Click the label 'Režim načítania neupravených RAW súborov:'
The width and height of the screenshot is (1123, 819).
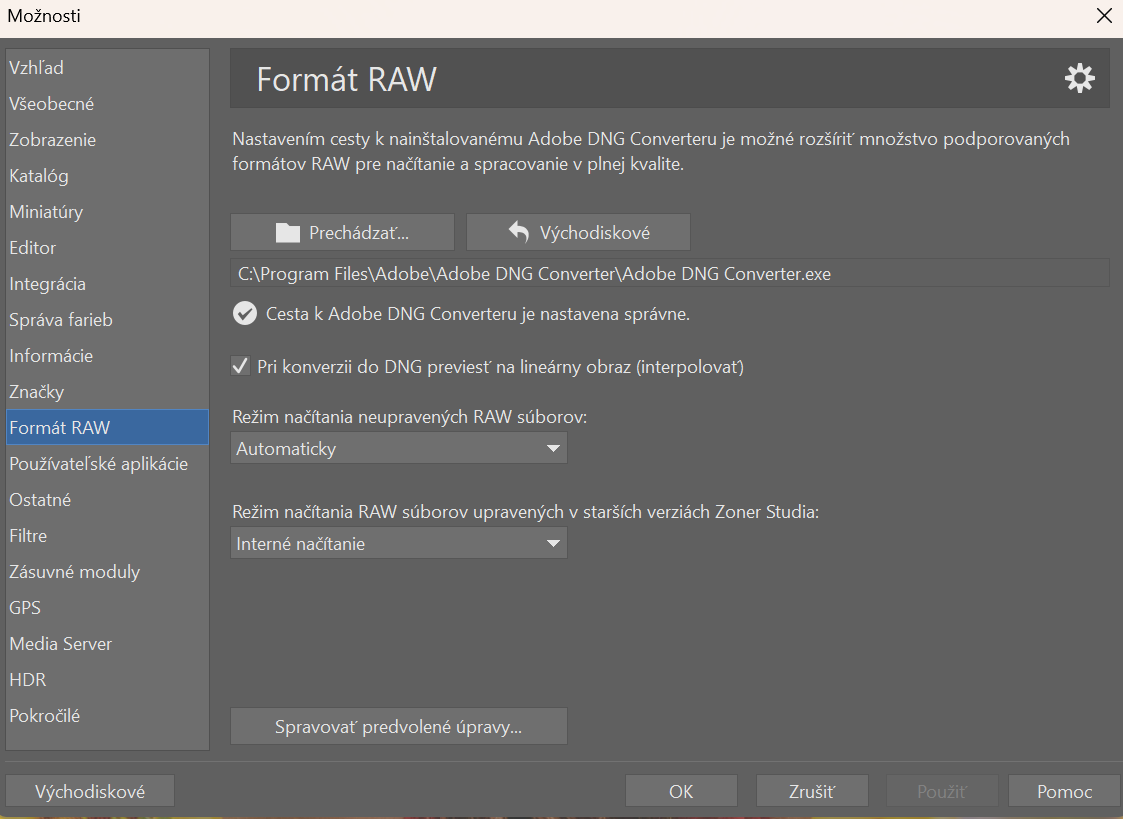tap(410, 417)
